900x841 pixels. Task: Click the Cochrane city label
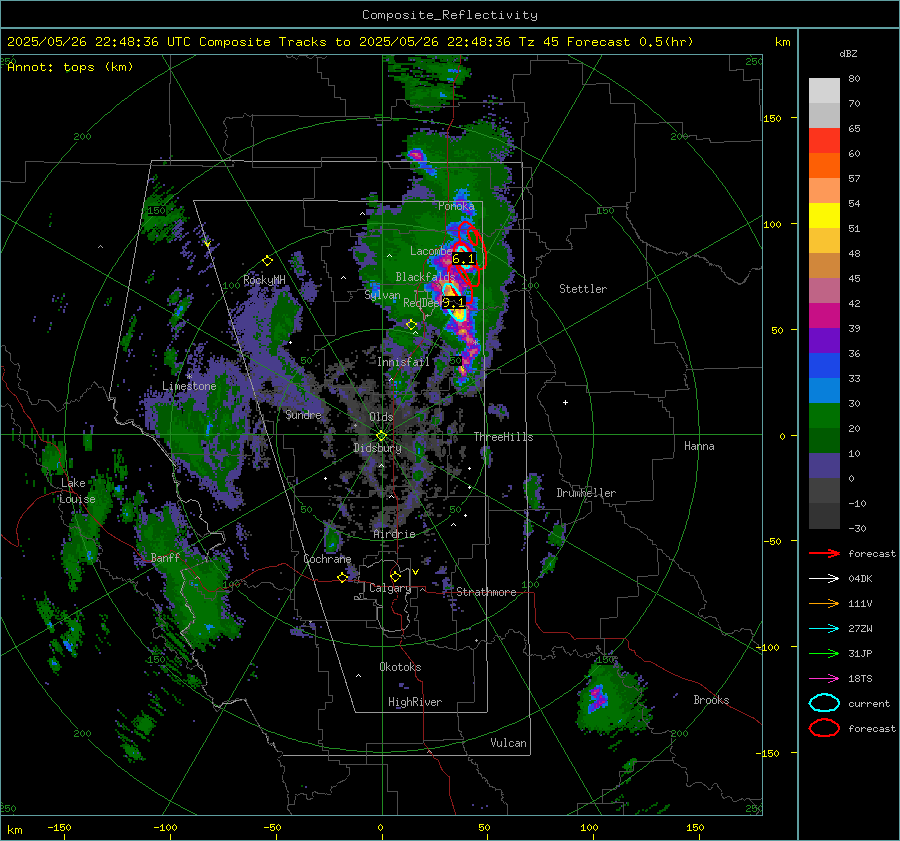327,559
